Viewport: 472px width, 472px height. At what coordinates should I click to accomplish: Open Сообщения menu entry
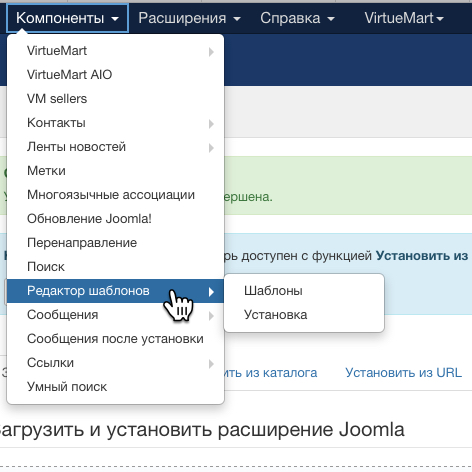point(115,315)
